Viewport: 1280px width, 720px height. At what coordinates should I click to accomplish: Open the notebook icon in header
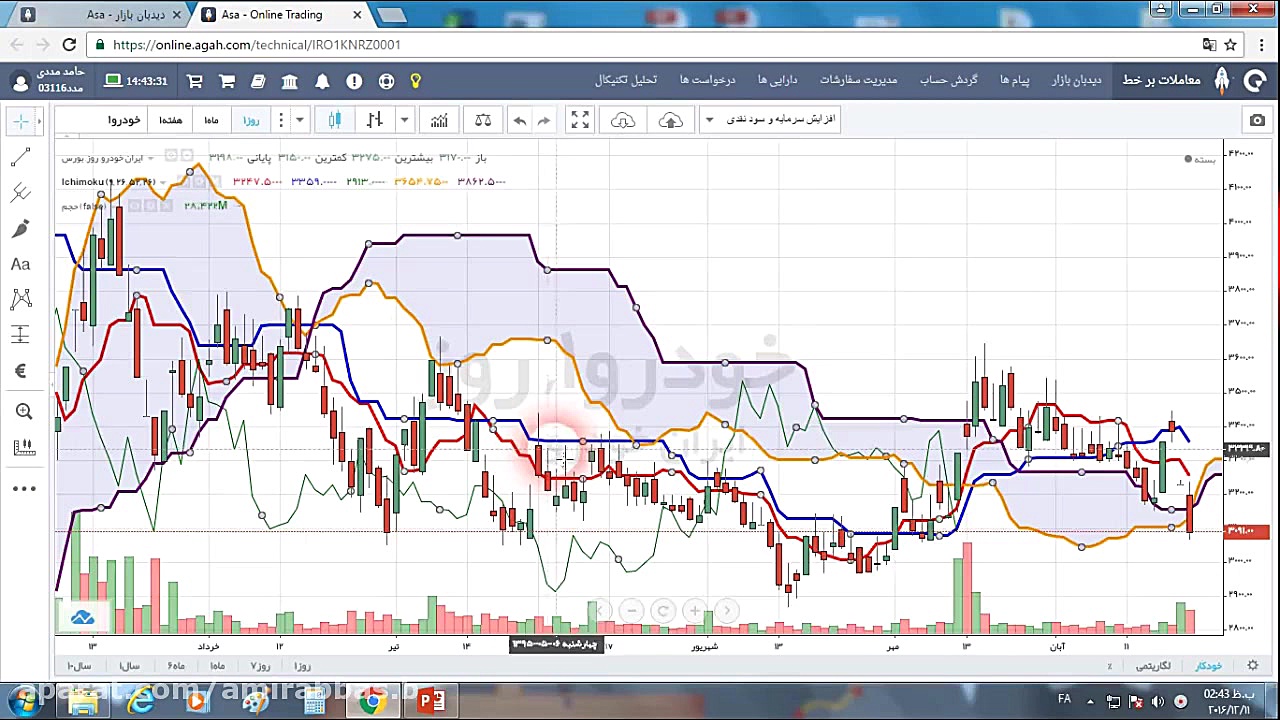(258, 81)
